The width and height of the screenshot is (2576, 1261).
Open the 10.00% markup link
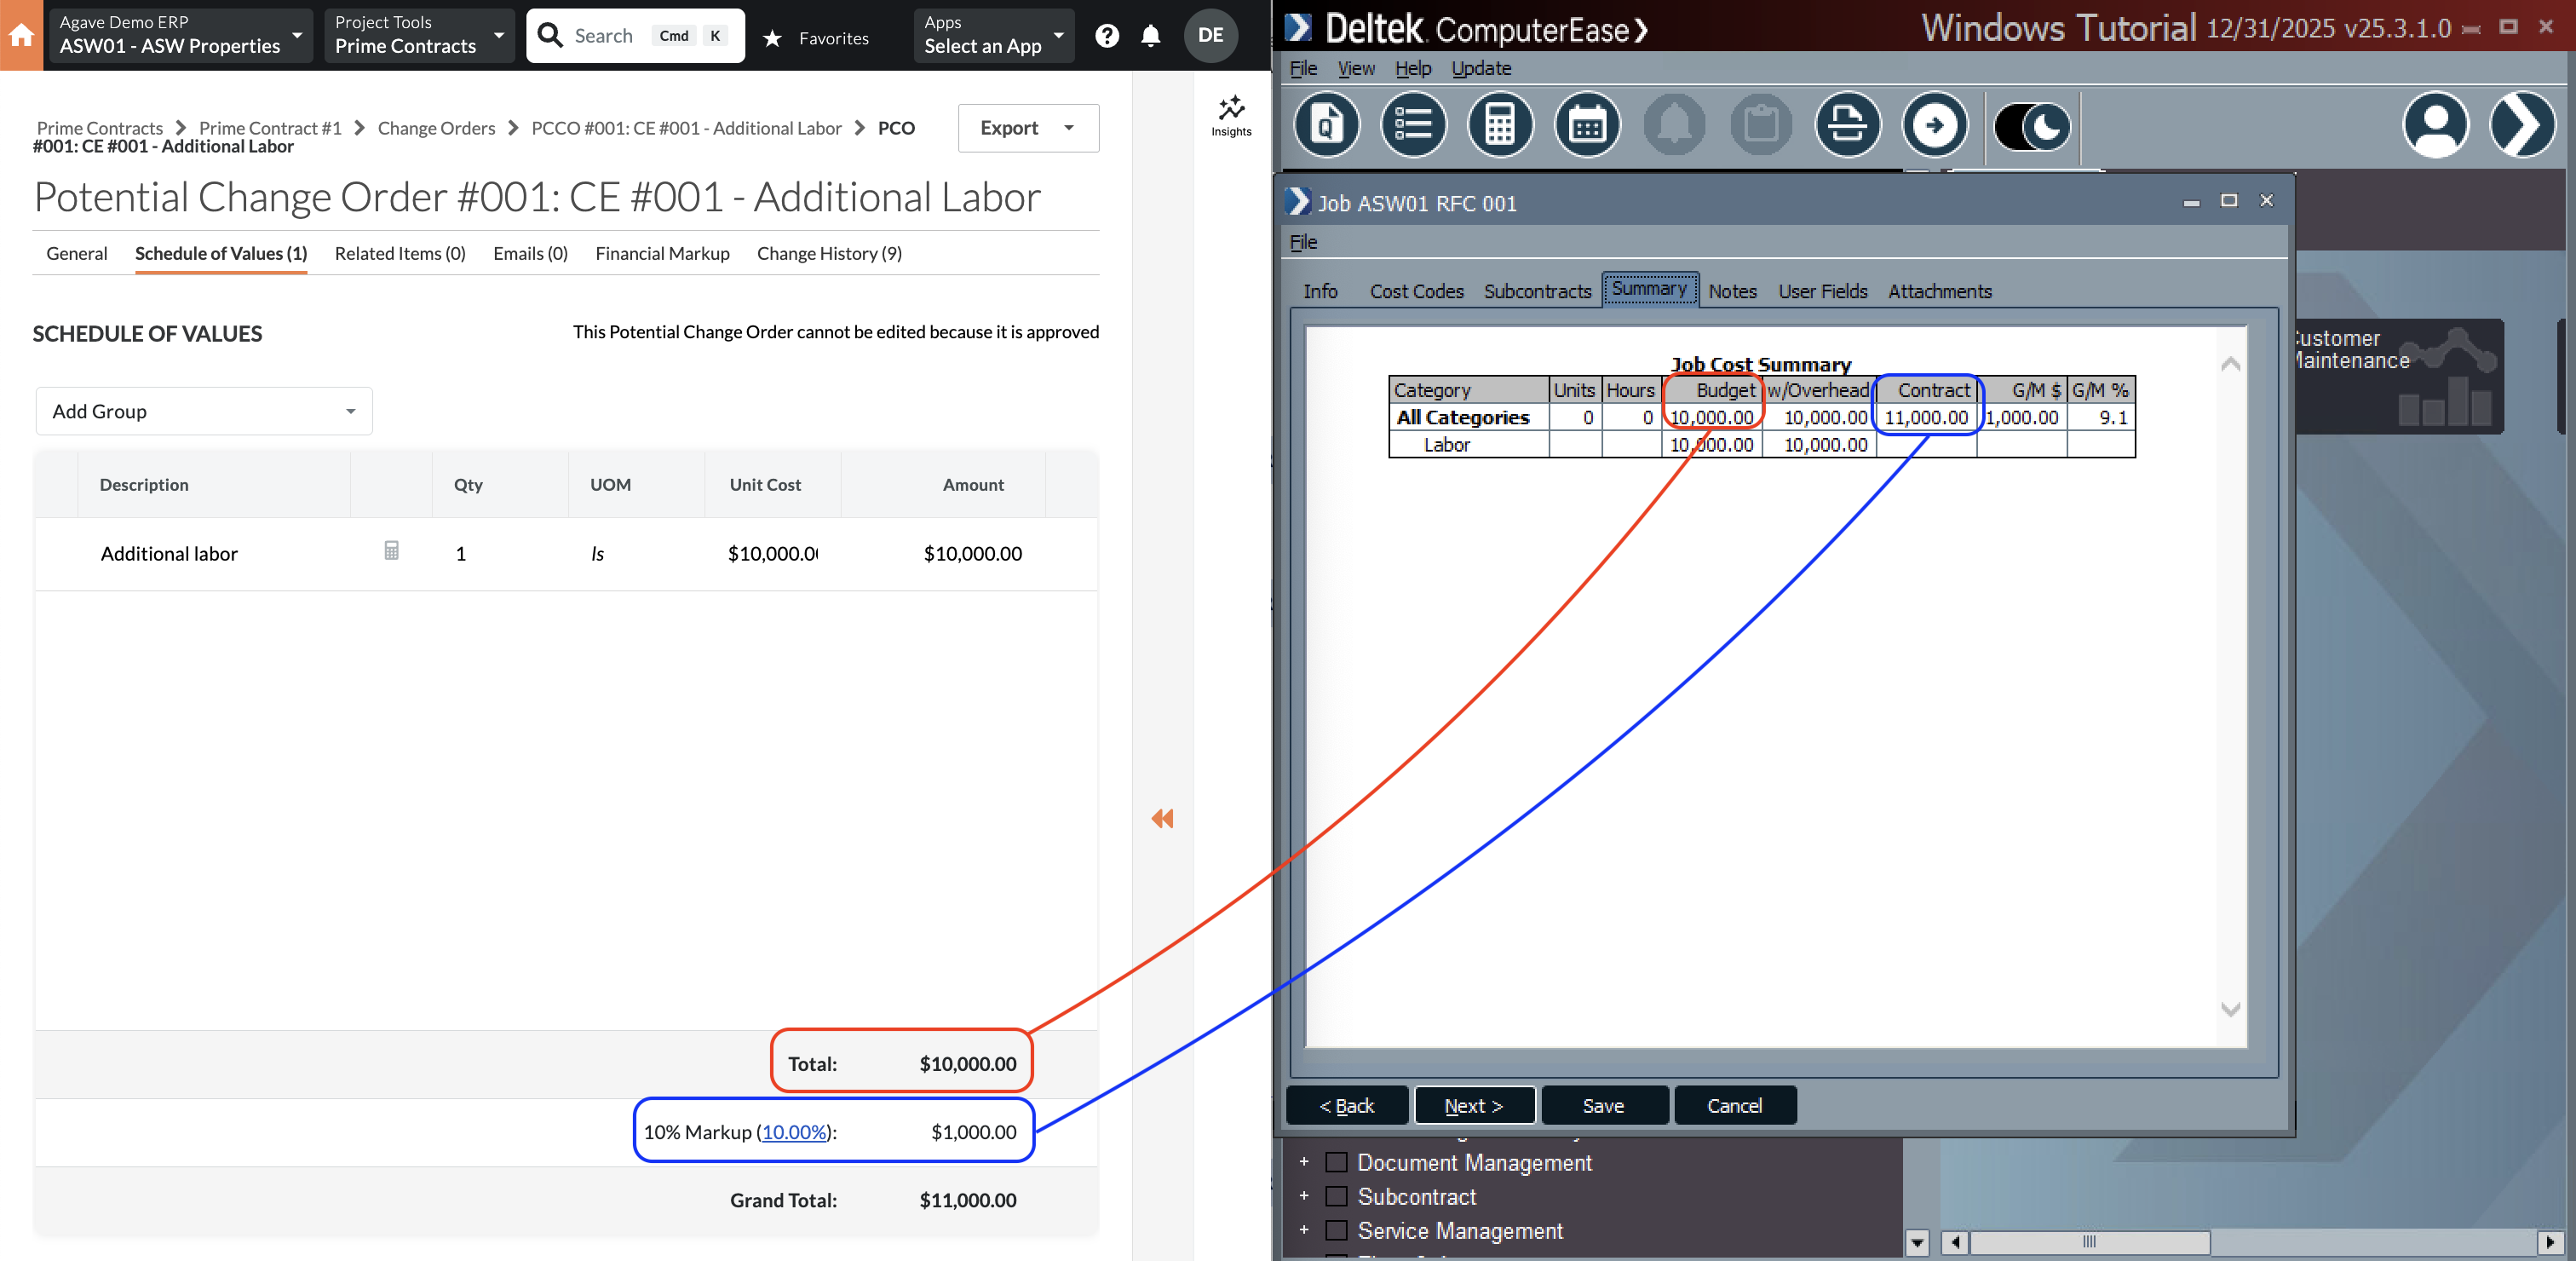[793, 1132]
